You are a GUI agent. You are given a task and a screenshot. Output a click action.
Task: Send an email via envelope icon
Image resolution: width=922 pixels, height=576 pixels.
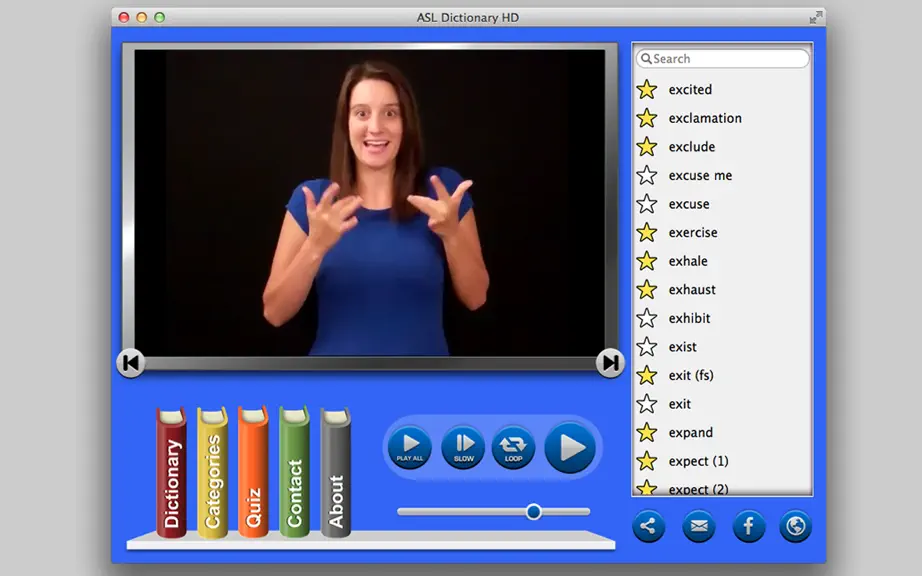[699, 526]
